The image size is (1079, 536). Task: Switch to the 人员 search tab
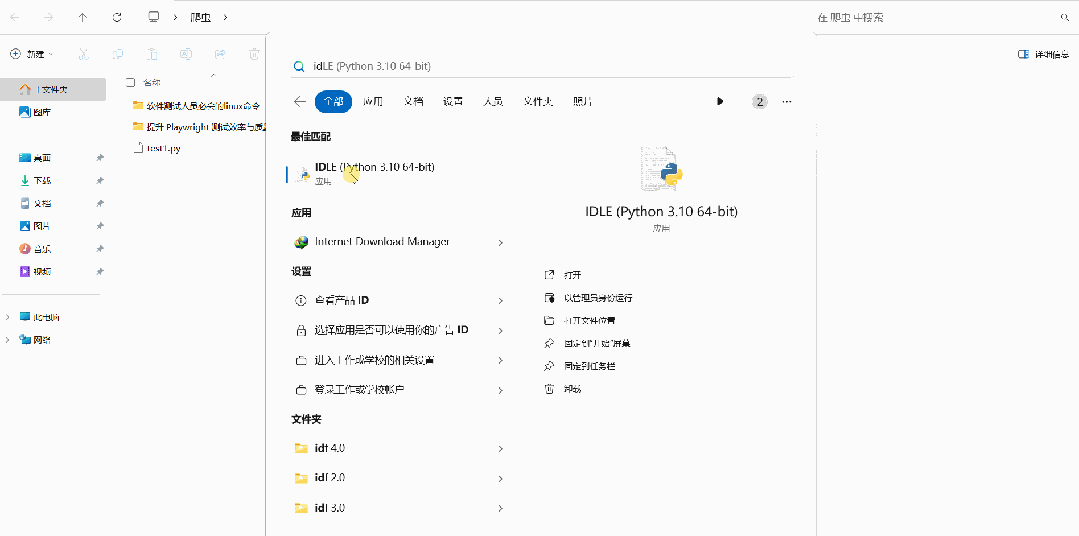click(493, 101)
